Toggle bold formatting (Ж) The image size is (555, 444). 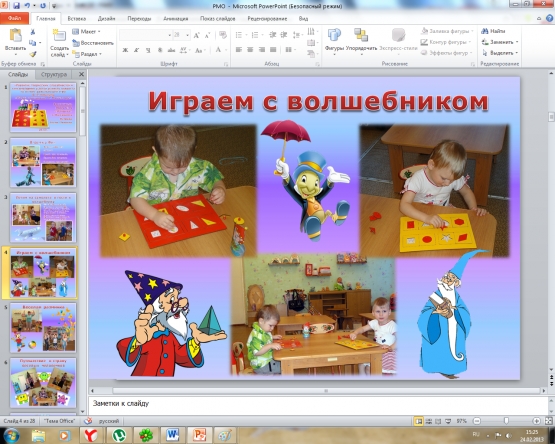(125, 50)
